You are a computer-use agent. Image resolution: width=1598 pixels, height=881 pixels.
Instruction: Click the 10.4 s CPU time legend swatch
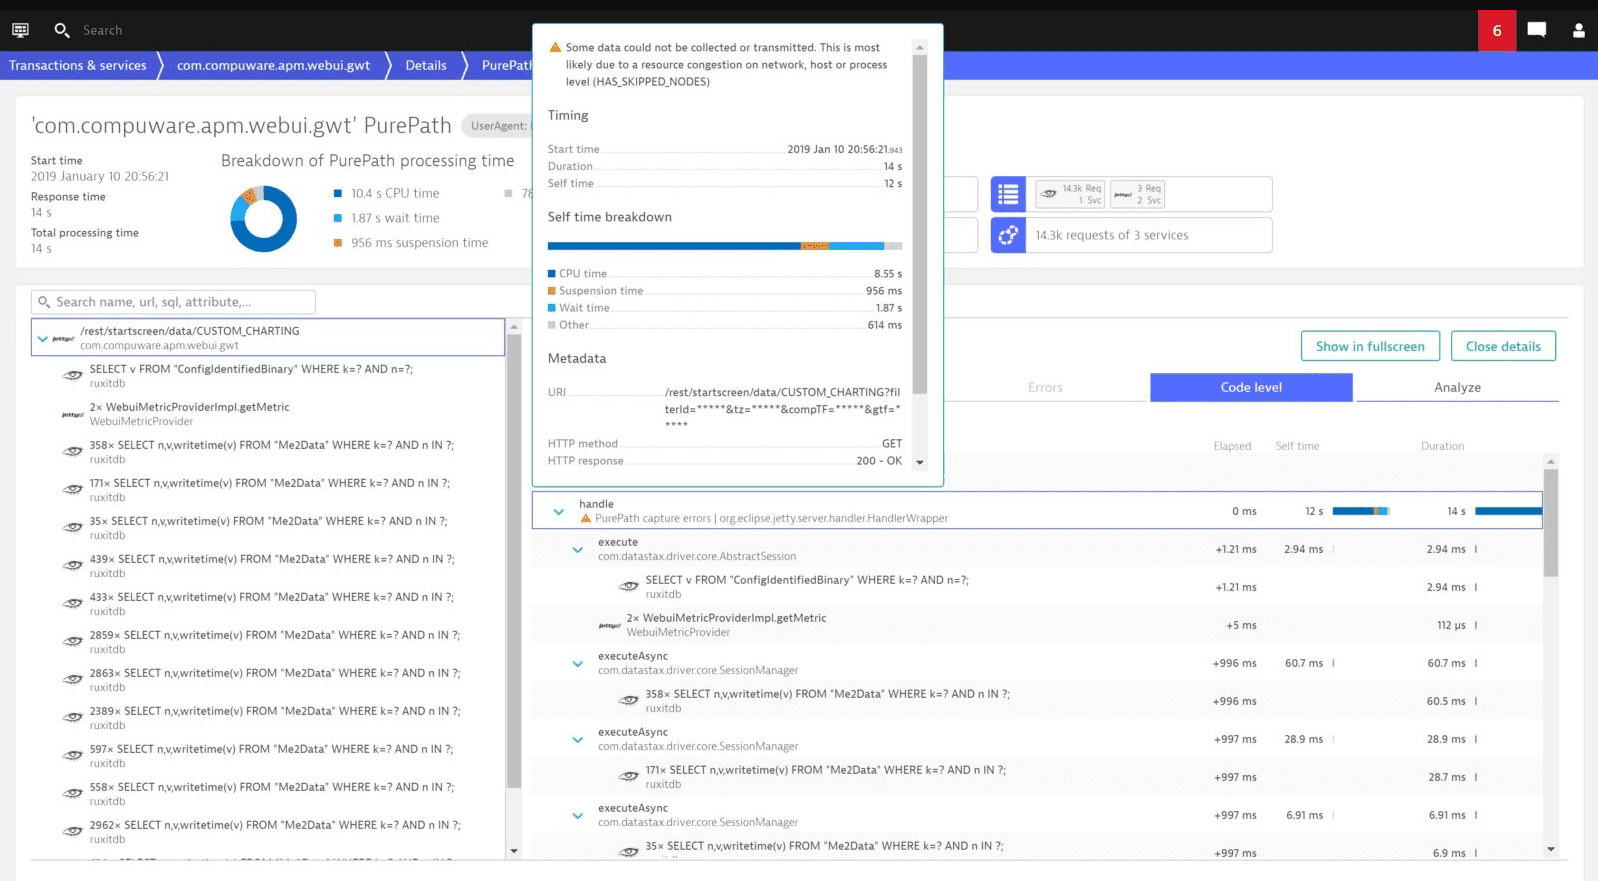click(338, 194)
